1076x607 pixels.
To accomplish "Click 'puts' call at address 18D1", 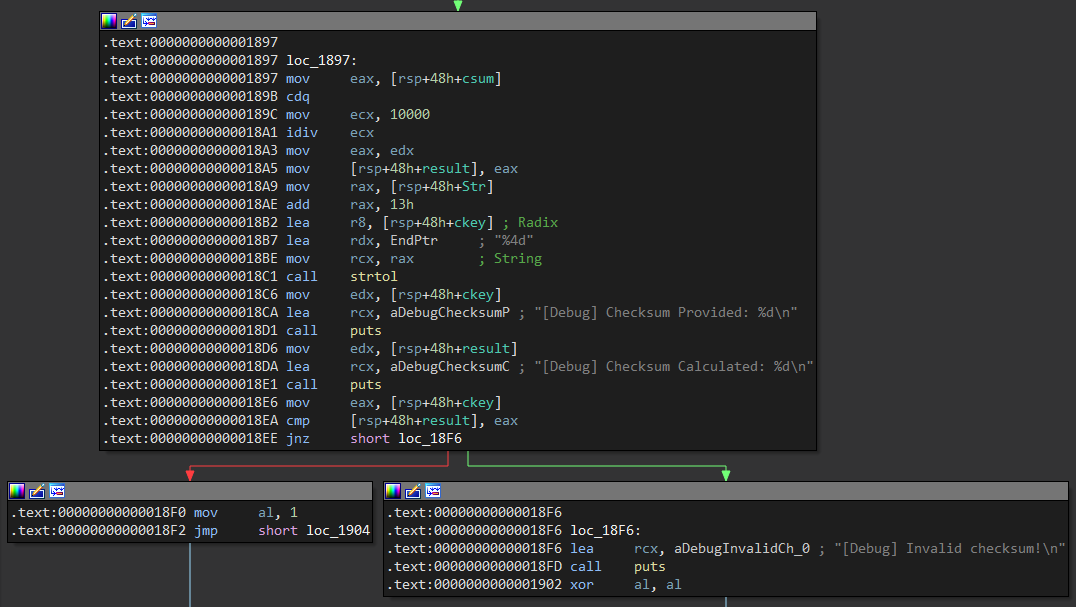I will [366, 330].
